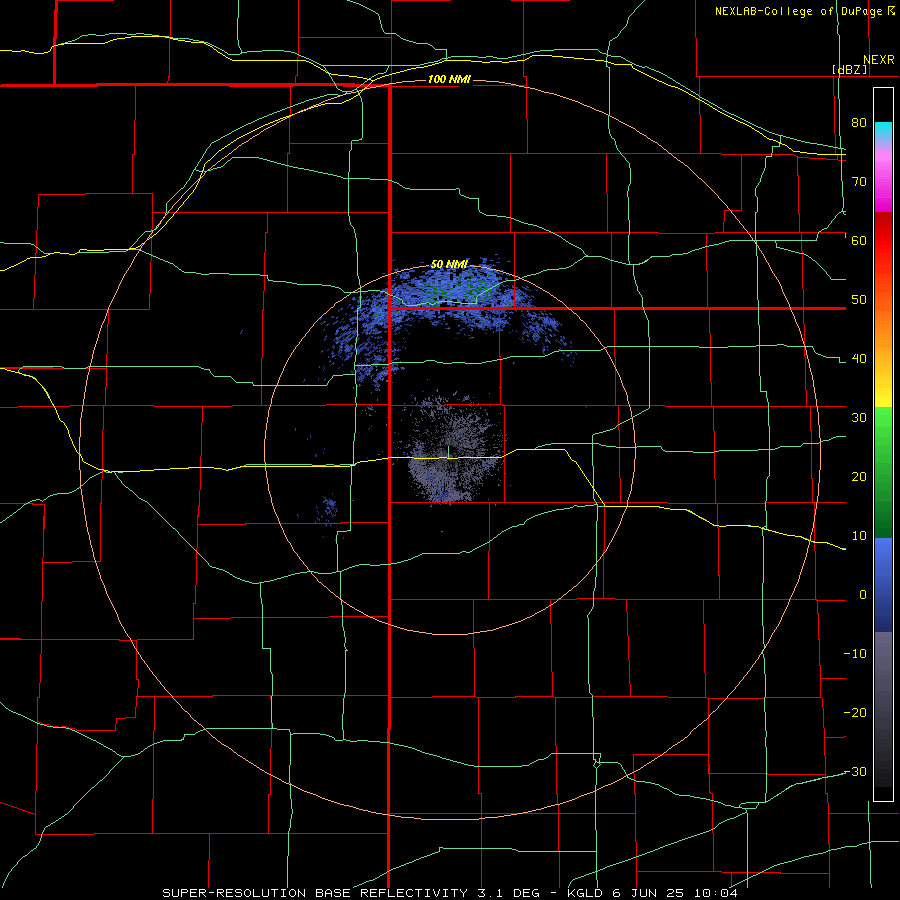Image resolution: width=900 pixels, height=900 pixels.
Task: Click the 20 value on the dBZ scale
Action: (859, 476)
